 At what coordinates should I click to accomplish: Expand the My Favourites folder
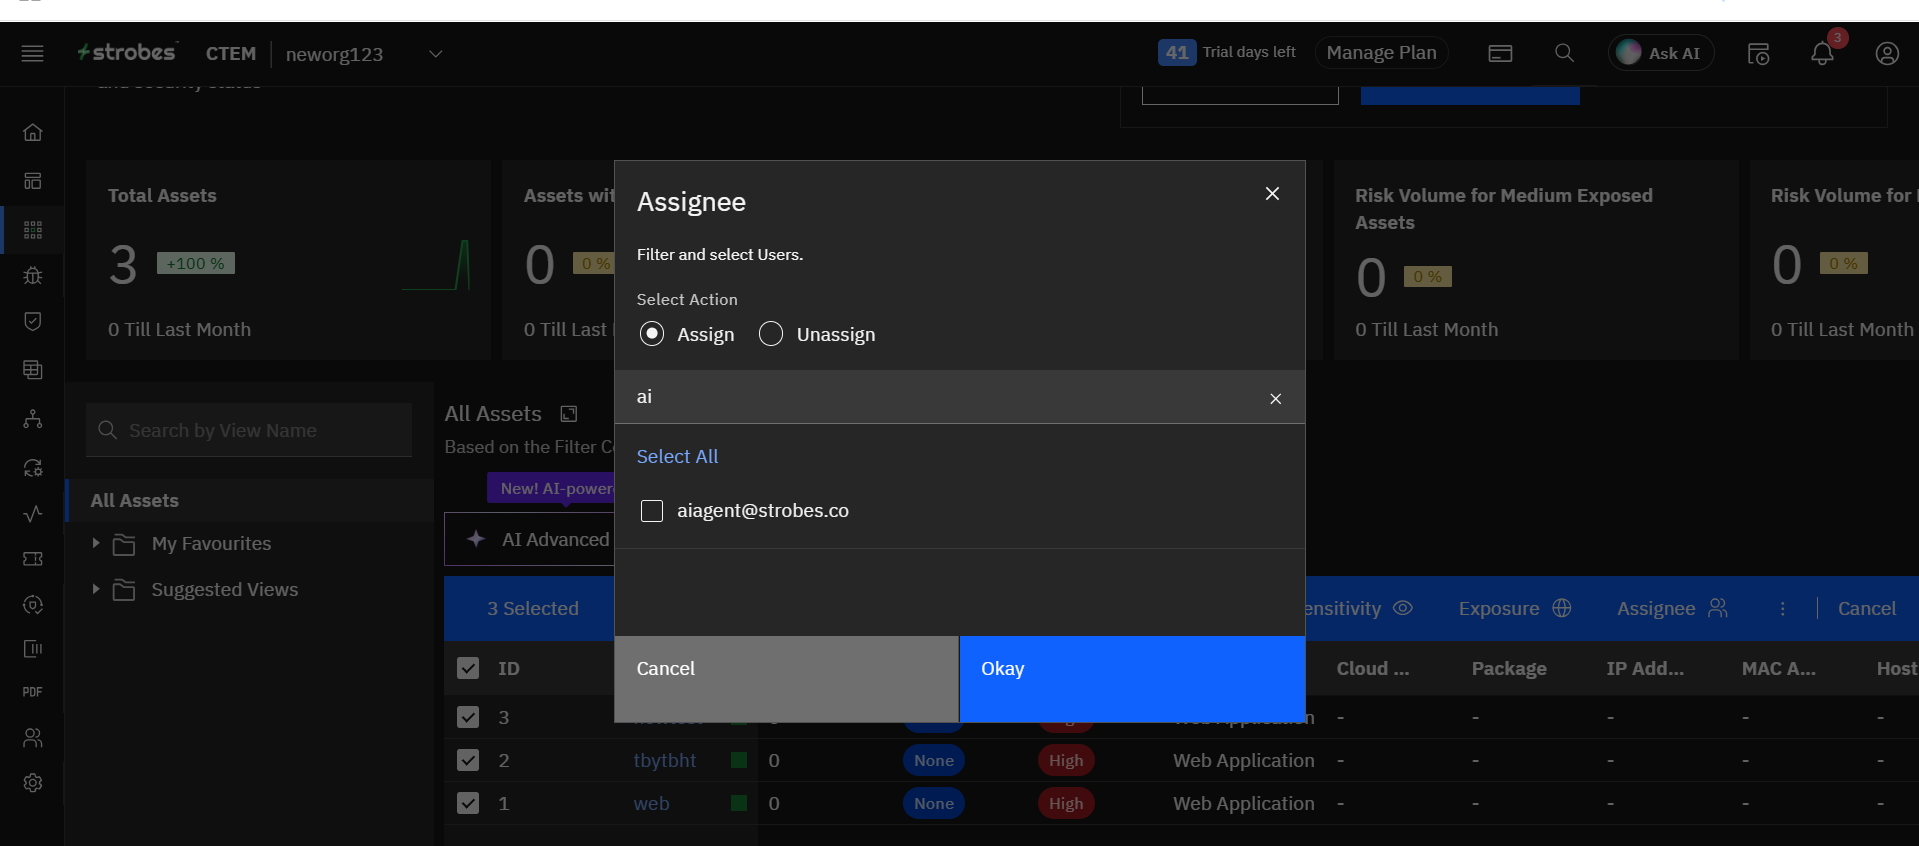coord(96,543)
